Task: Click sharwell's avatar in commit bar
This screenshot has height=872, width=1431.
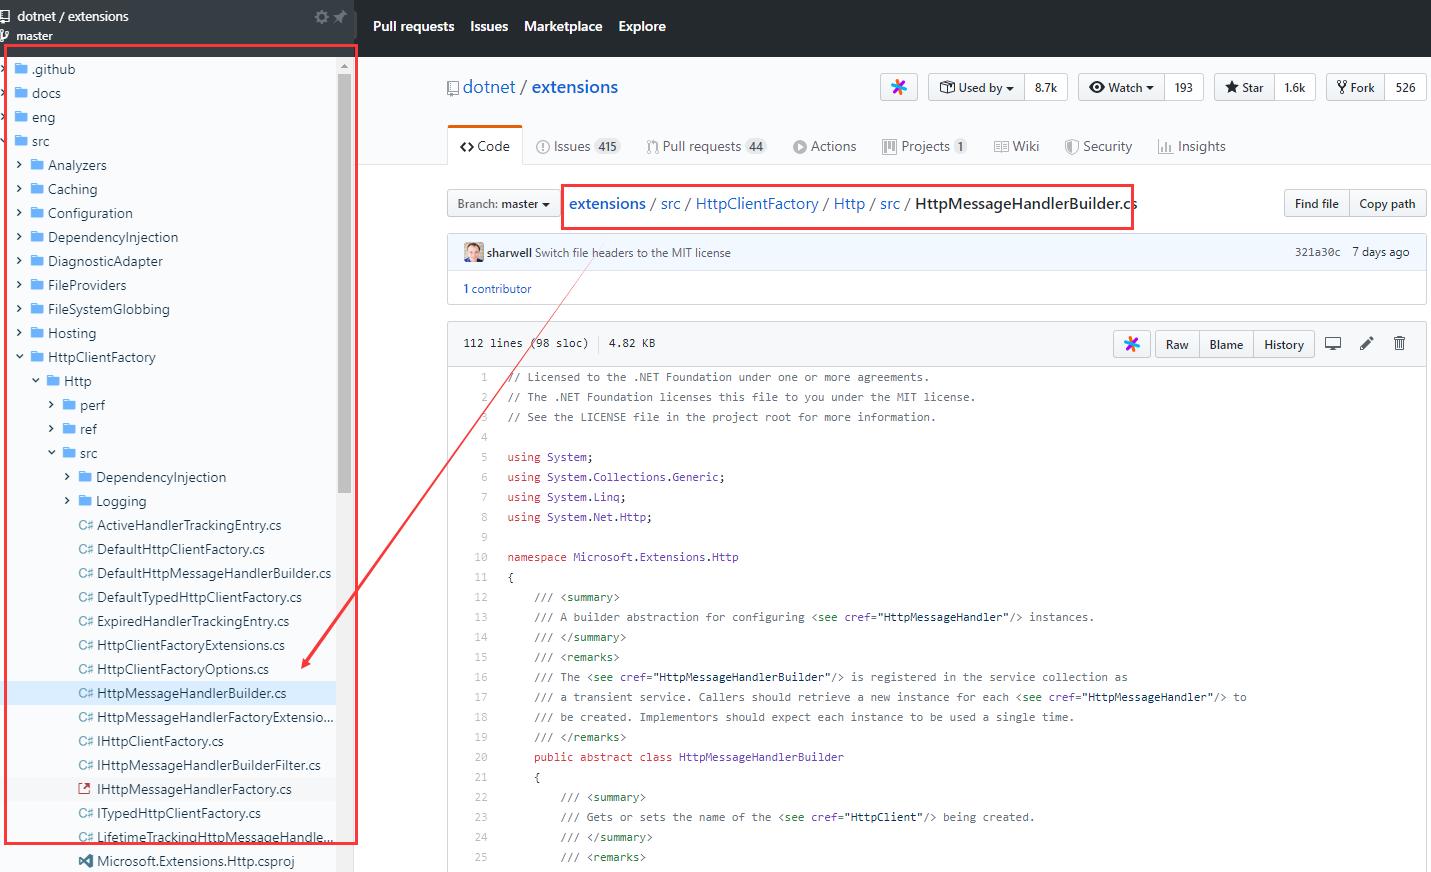Action: [x=473, y=252]
